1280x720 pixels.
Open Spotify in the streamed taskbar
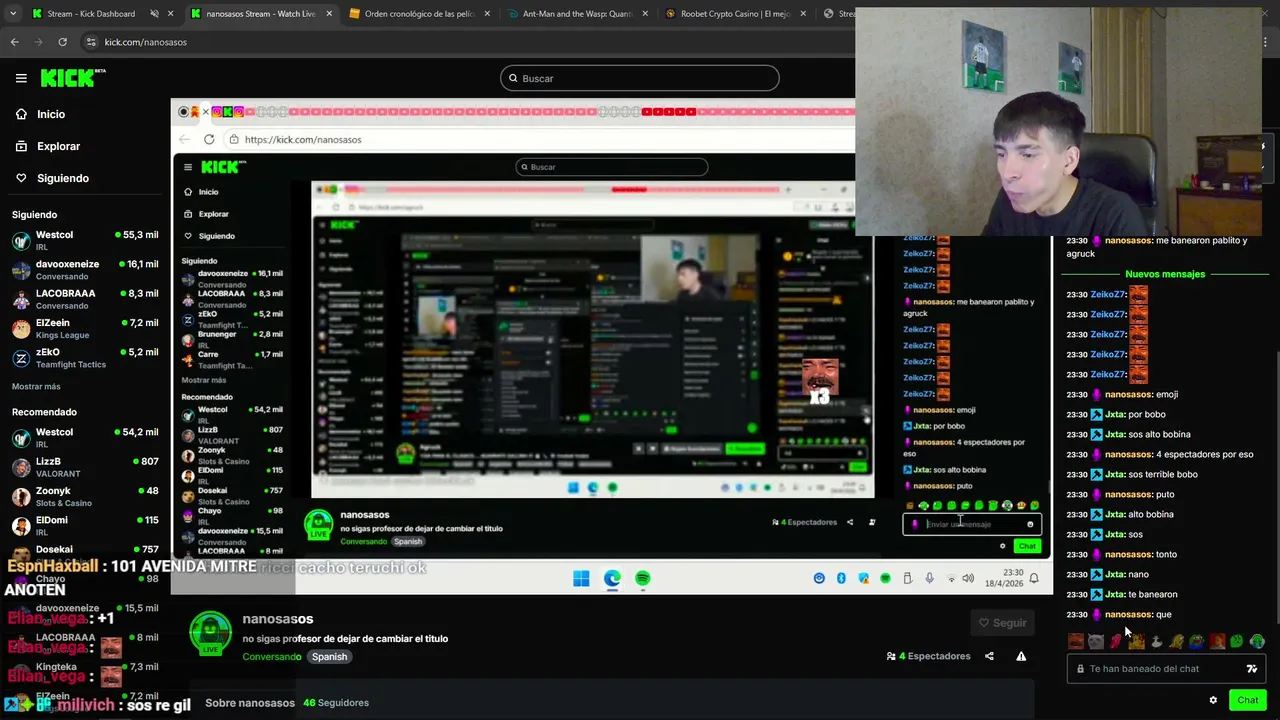click(642, 578)
